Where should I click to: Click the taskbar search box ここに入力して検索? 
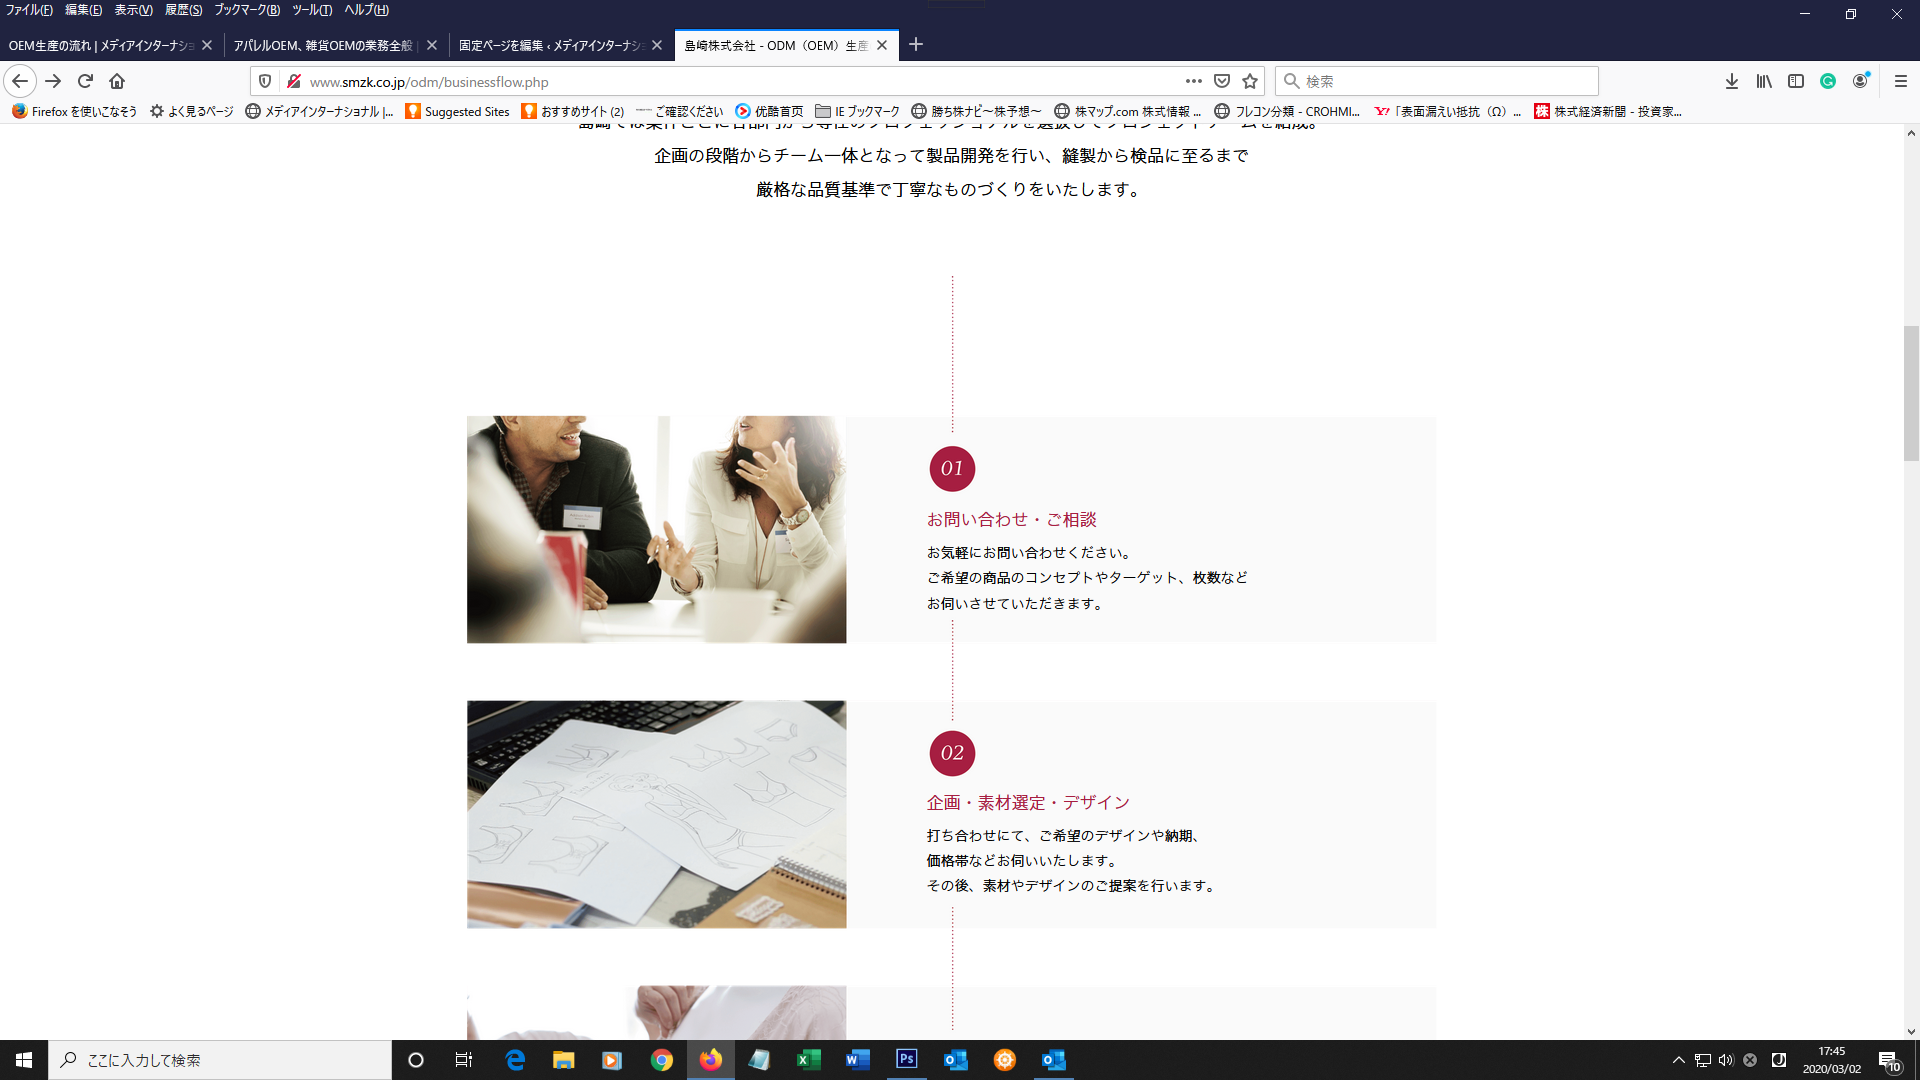tap(220, 1060)
